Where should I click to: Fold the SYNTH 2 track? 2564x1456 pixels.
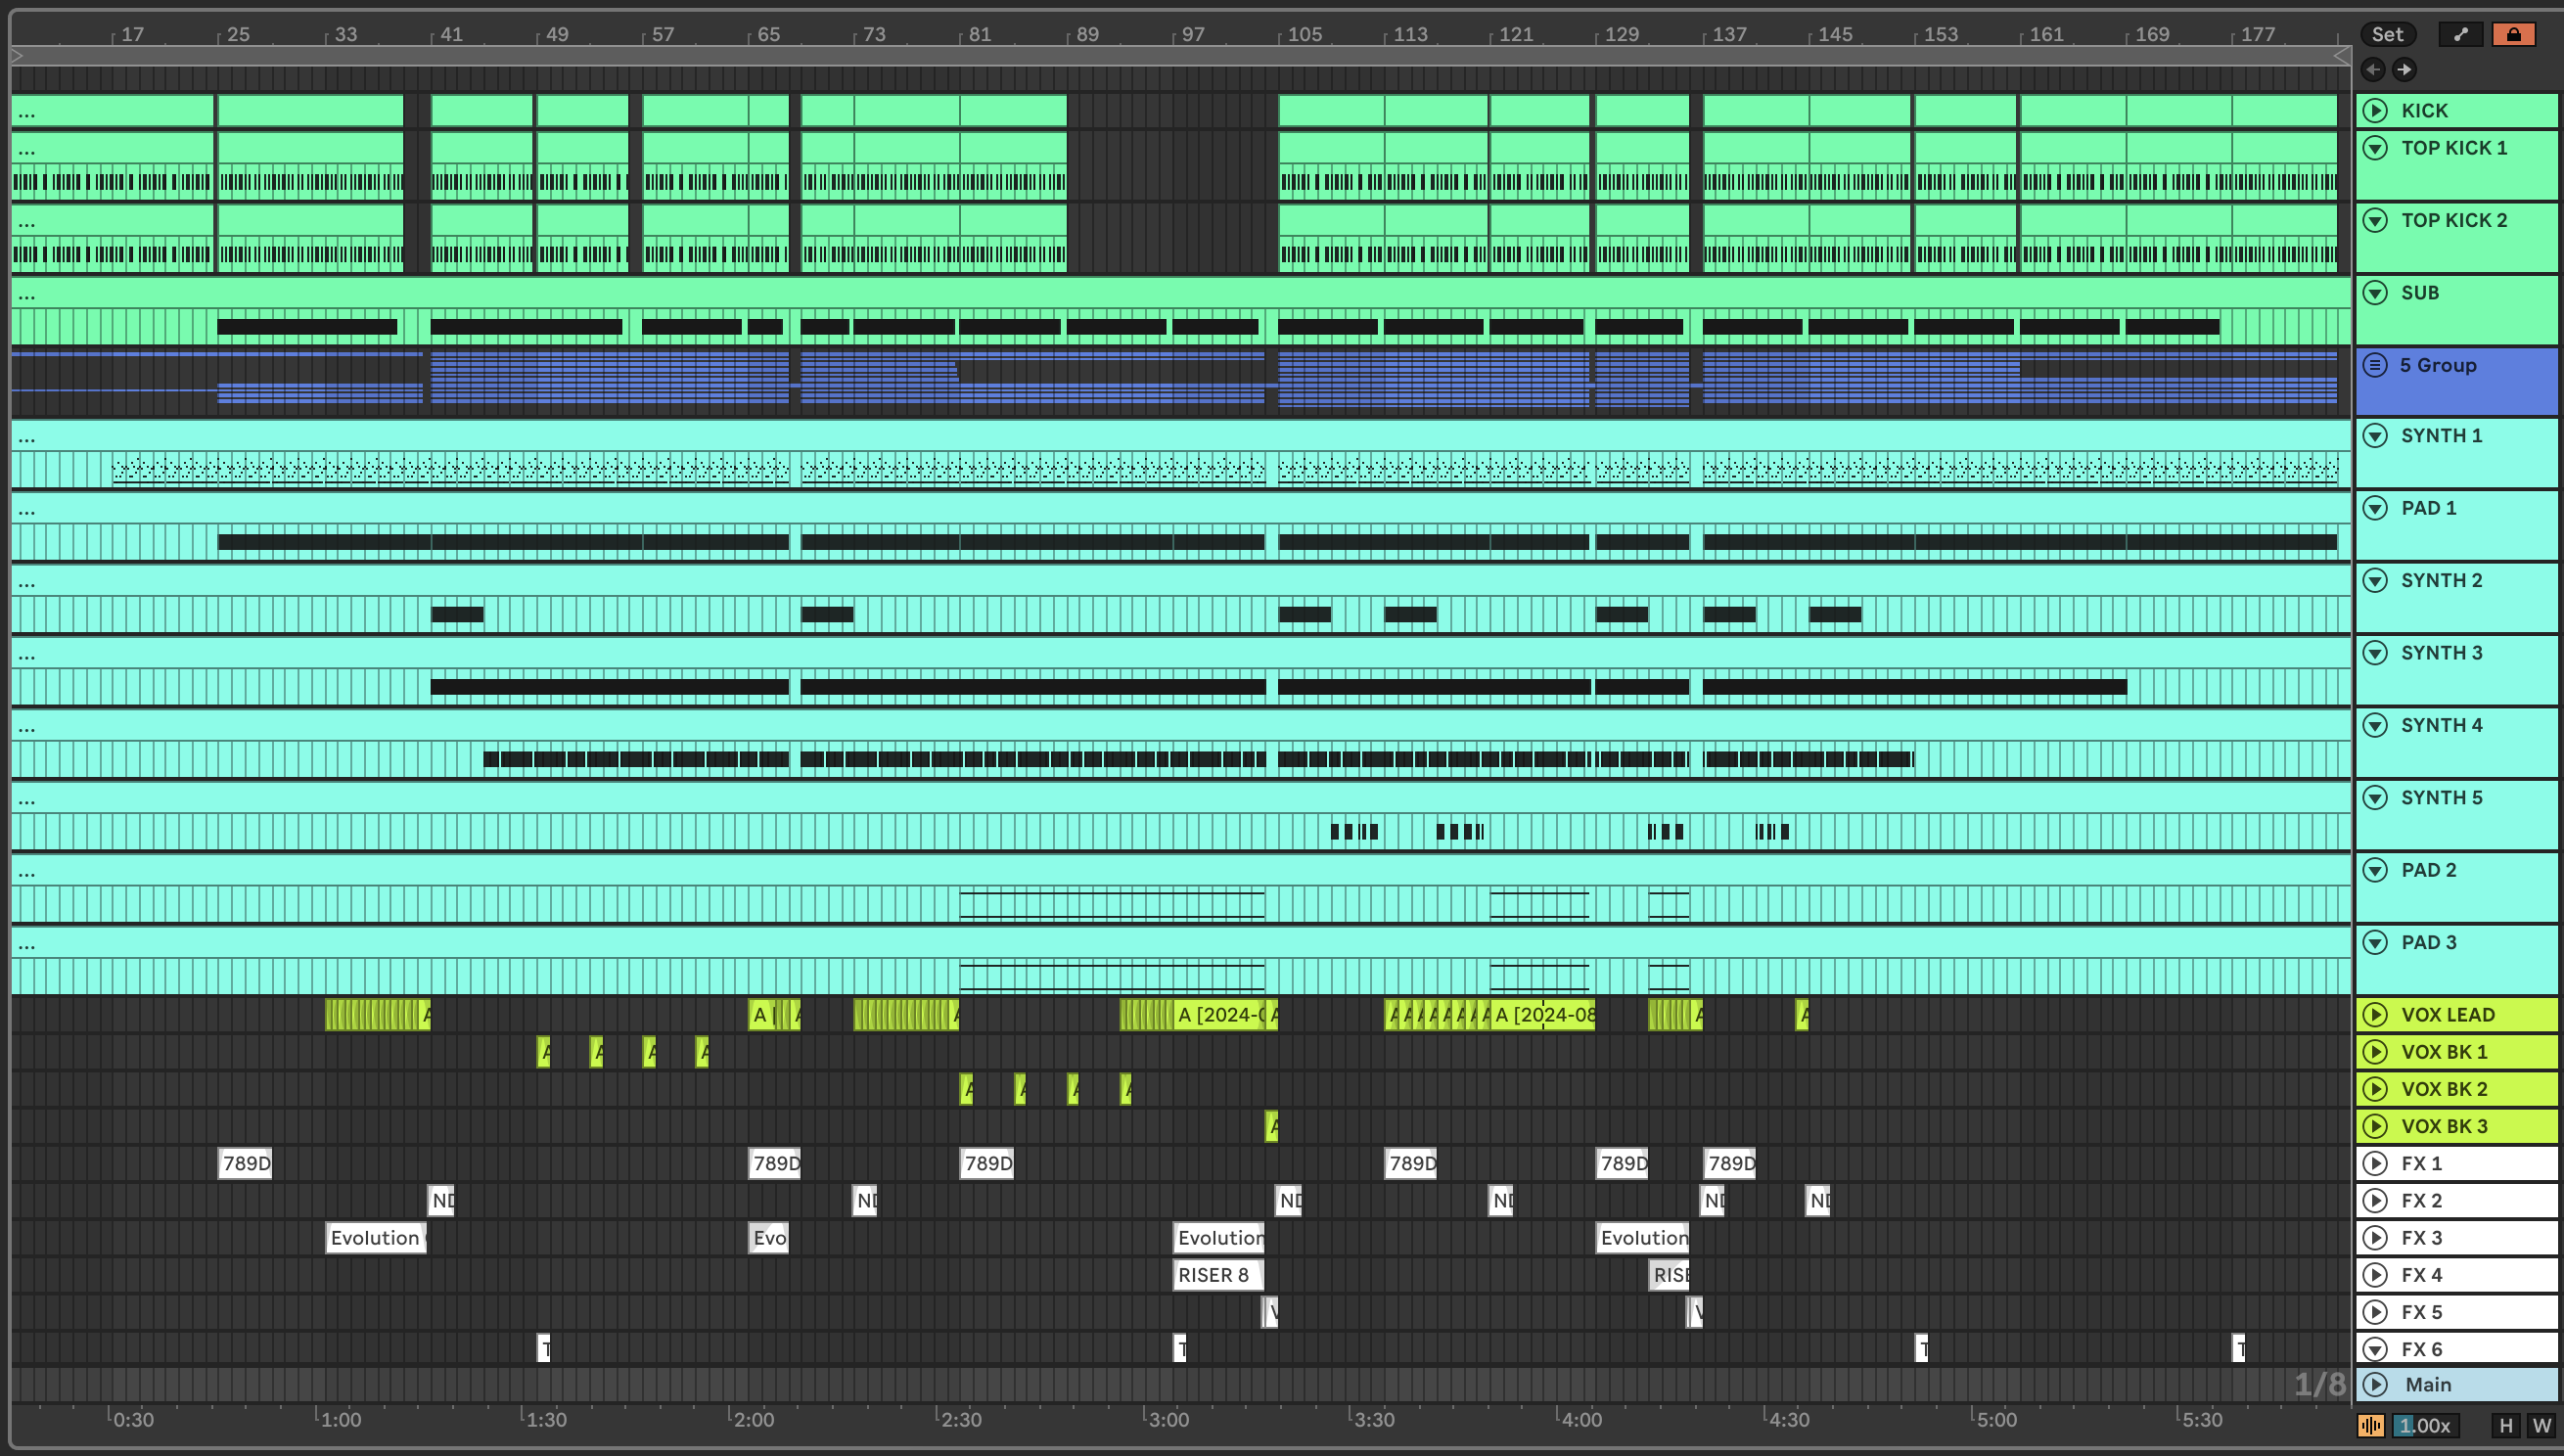(2375, 580)
